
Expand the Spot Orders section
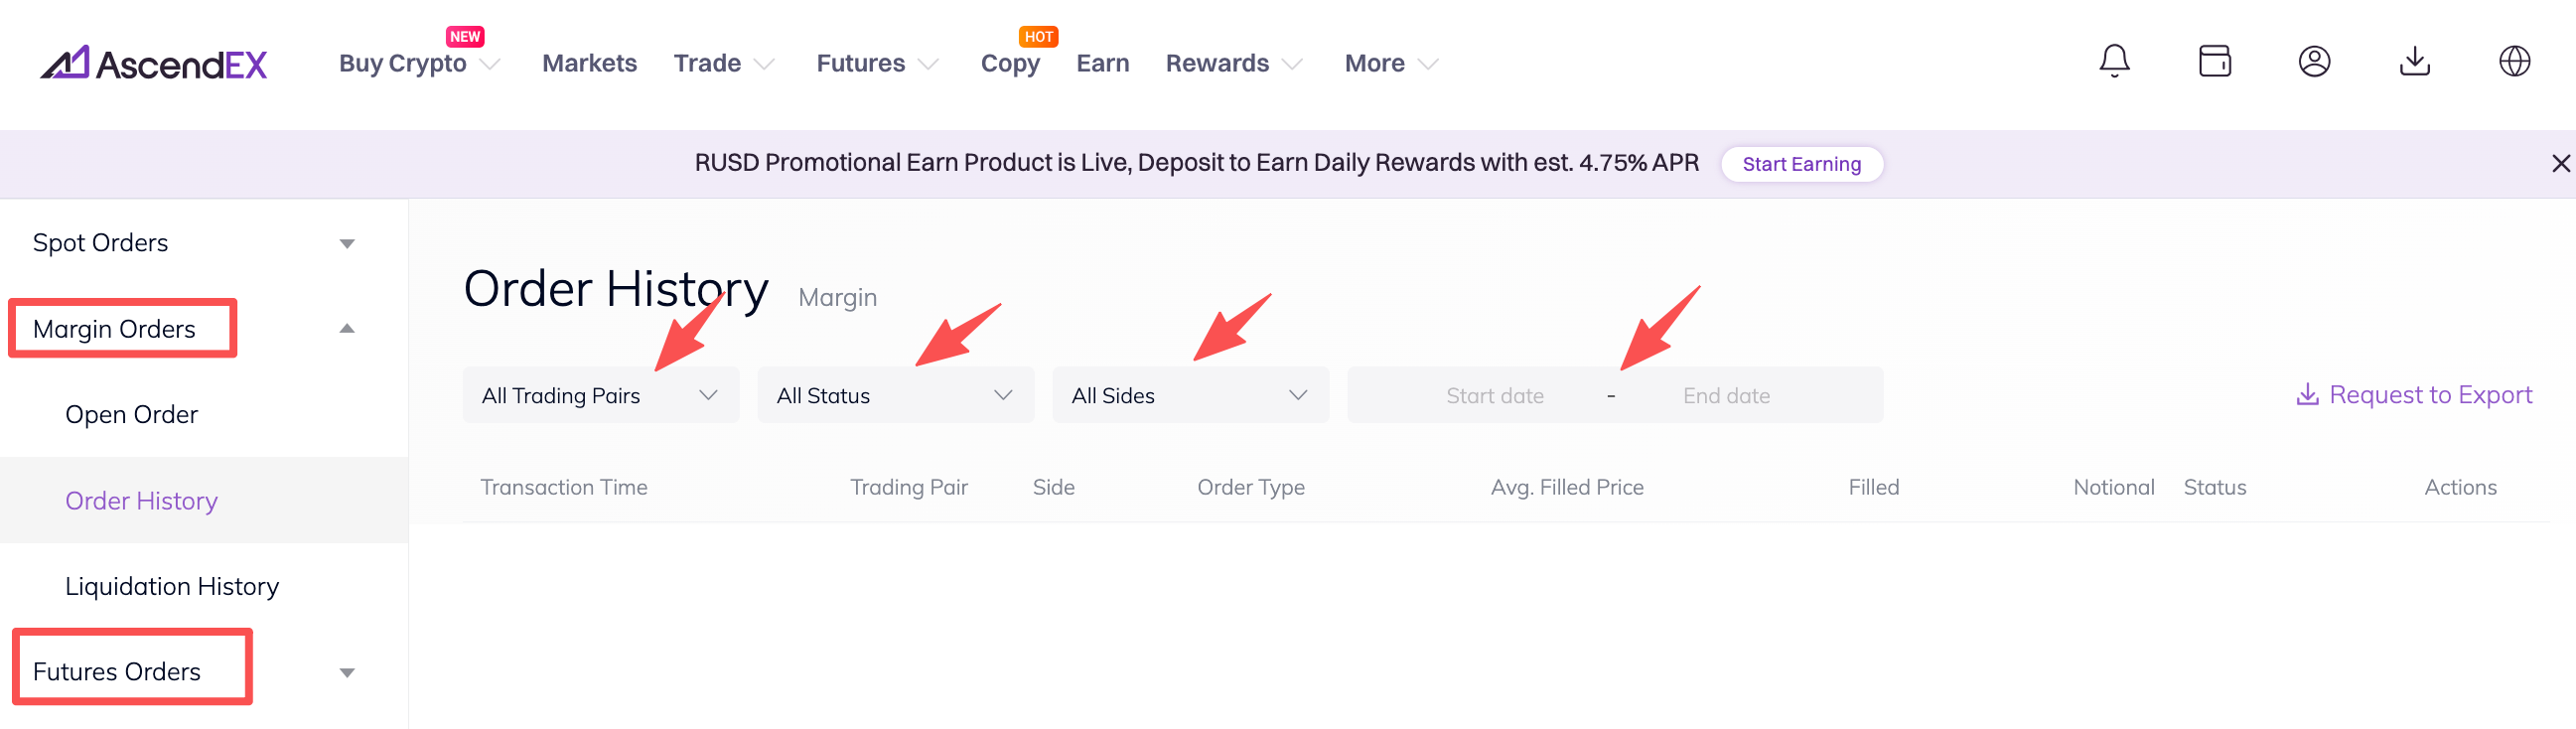click(x=346, y=243)
